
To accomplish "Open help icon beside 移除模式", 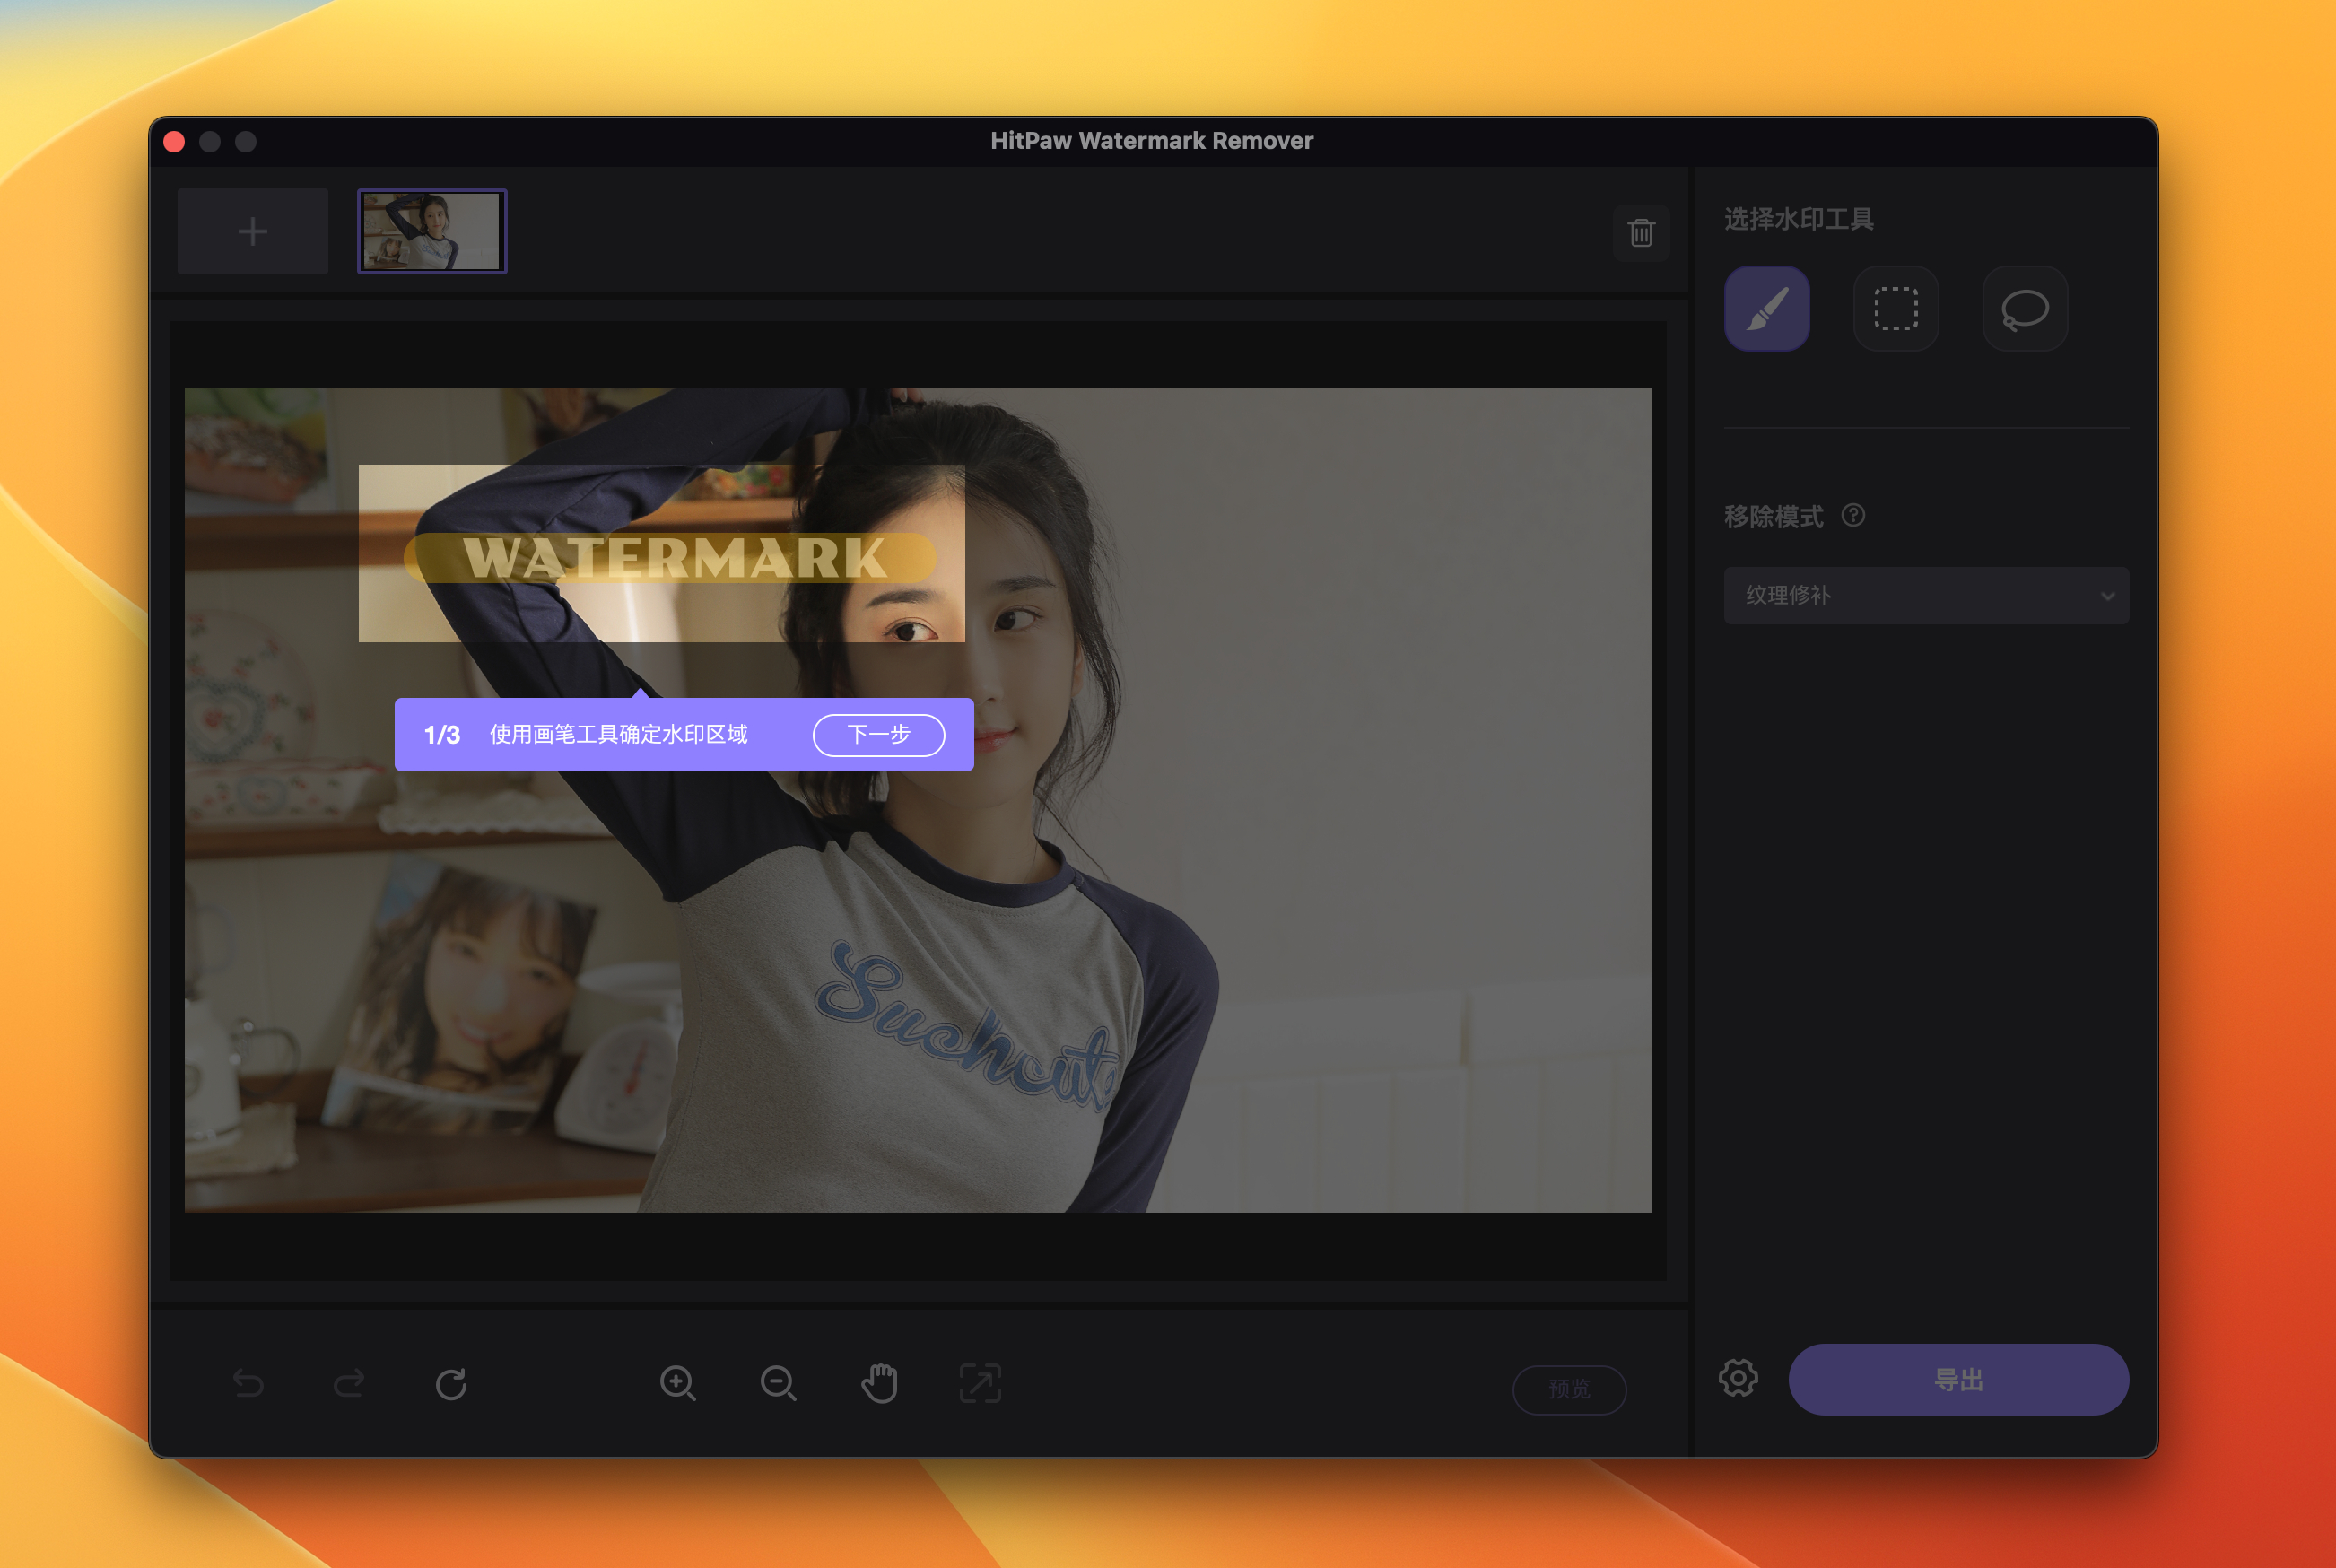I will tap(1853, 515).
